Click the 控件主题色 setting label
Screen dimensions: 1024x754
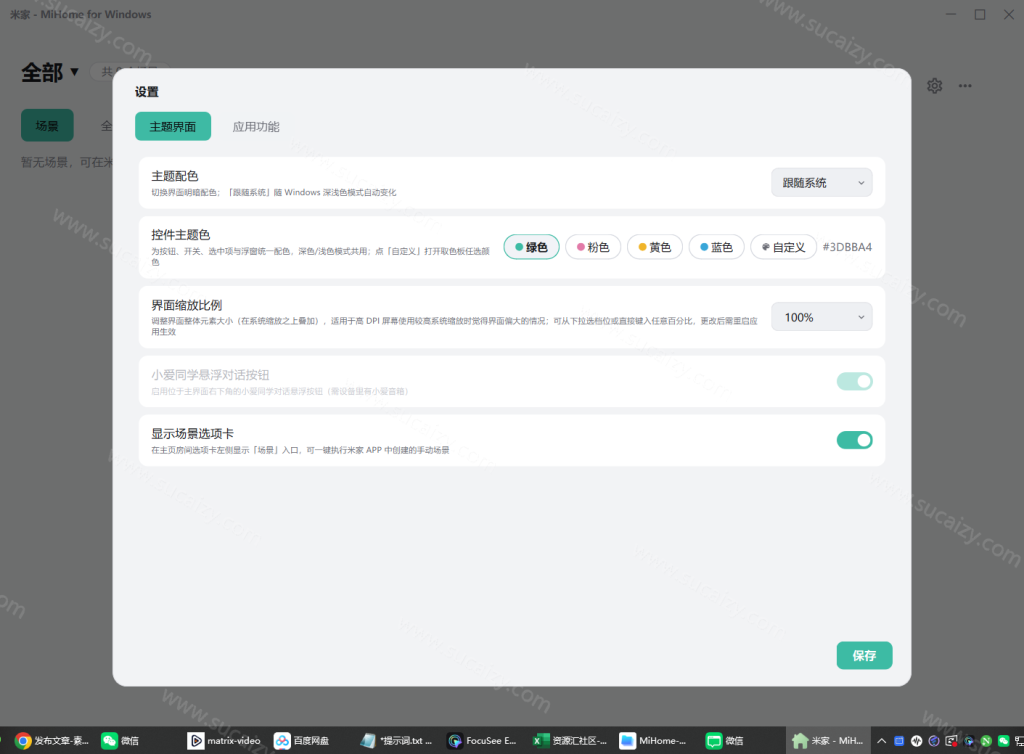(181, 235)
